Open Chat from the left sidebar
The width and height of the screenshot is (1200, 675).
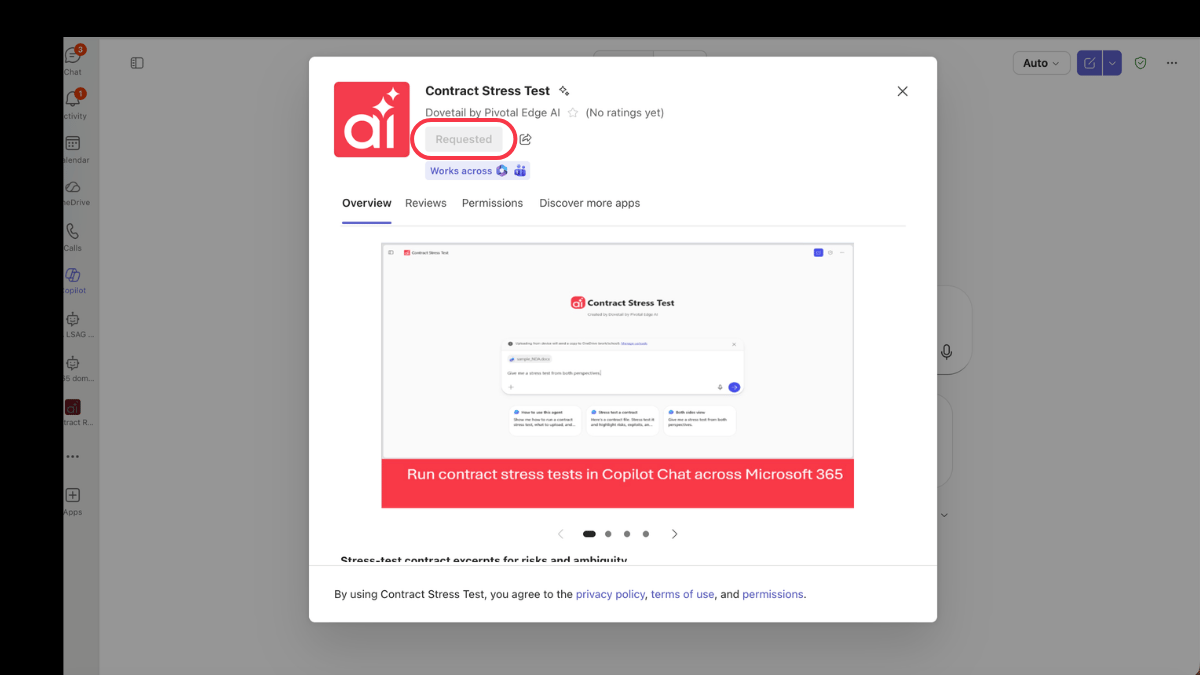tap(73, 57)
